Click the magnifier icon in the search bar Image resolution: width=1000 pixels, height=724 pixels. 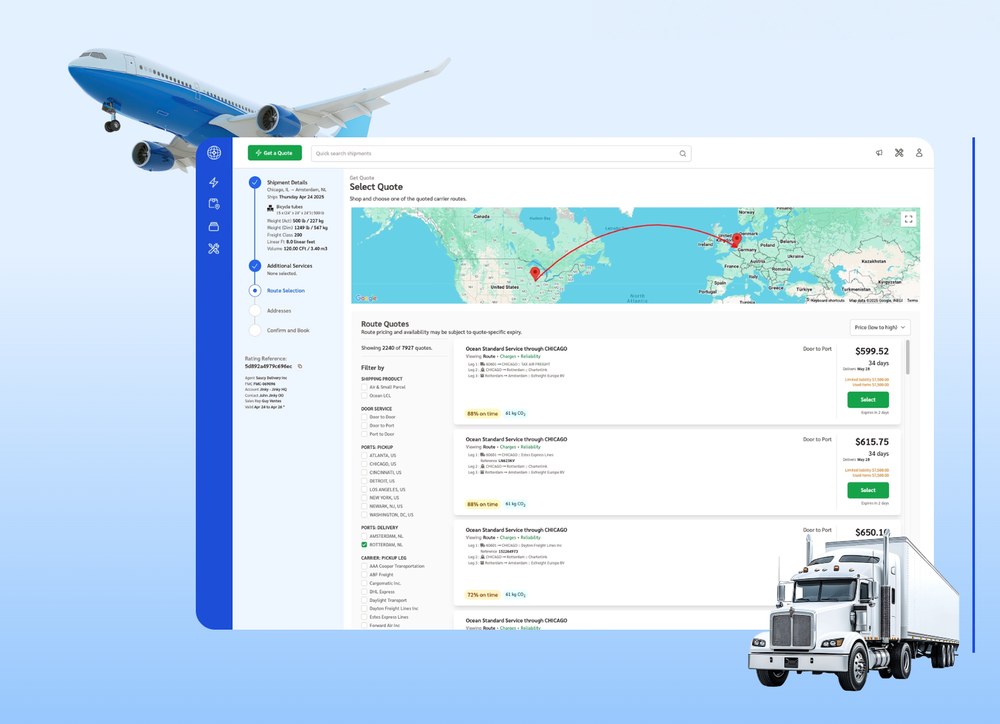pos(682,153)
